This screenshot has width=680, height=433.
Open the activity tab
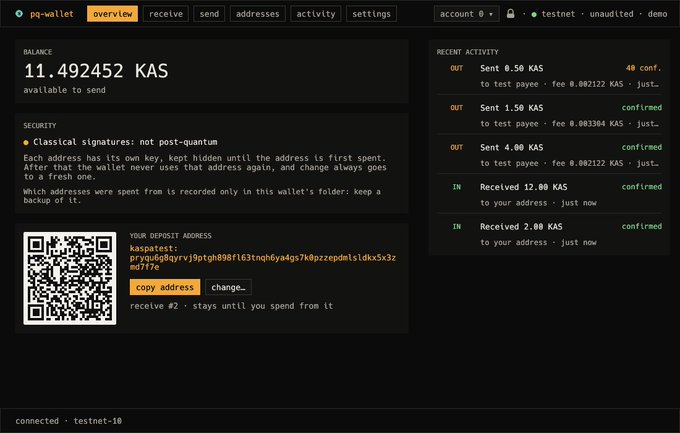[x=316, y=14]
